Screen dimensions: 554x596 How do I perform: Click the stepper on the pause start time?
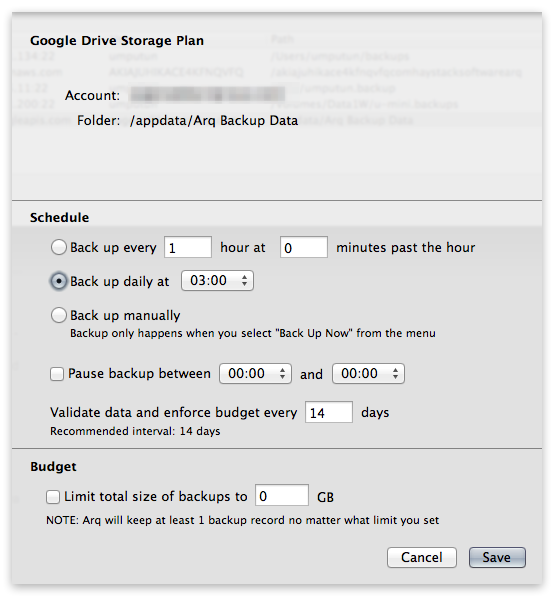[x=282, y=374]
